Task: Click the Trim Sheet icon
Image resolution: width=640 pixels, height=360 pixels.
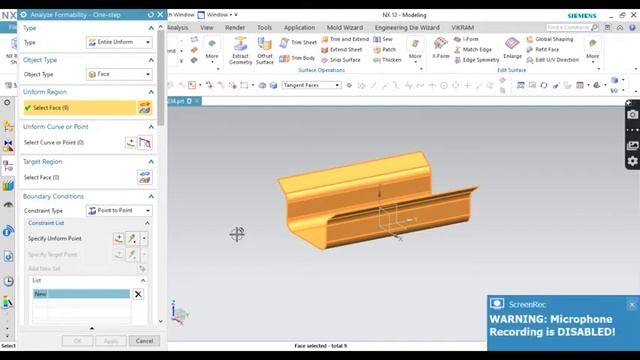Action: (x=284, y=42)
